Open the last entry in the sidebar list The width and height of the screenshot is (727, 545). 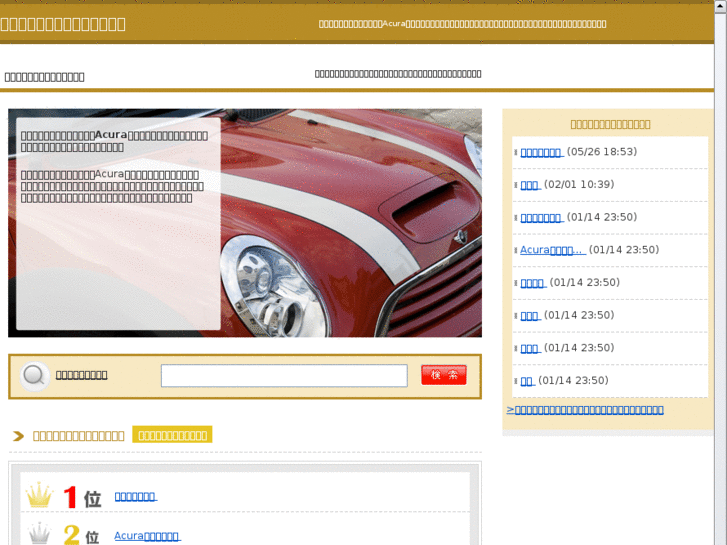(526, 381)
